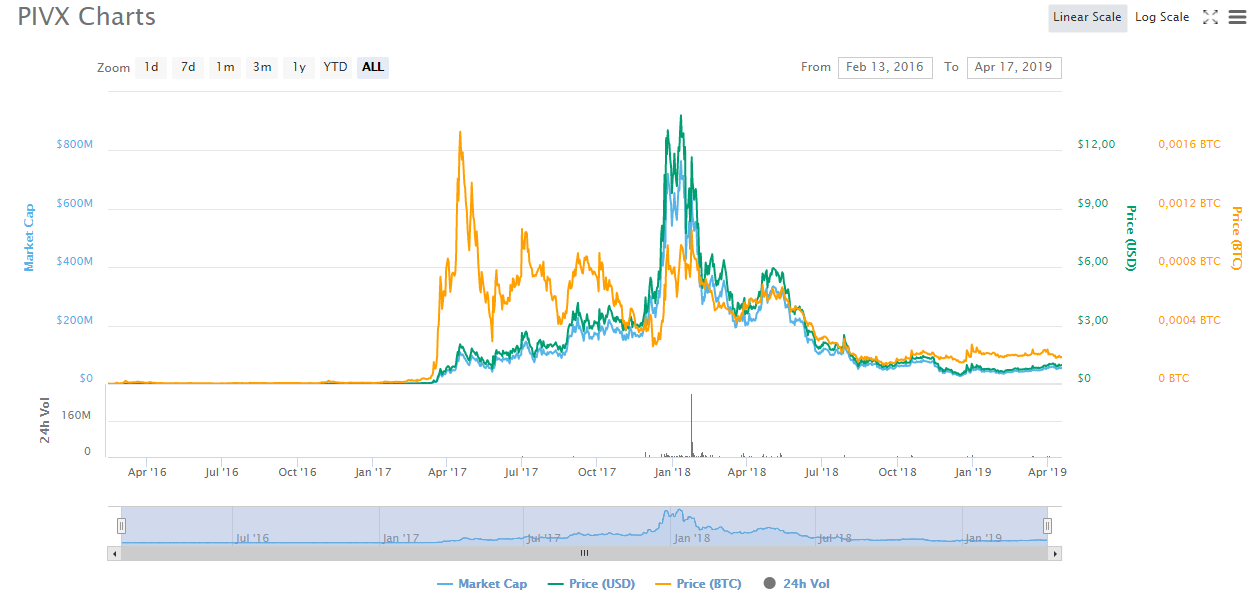Click the $6,00 price axis label
Screen dimensions: 1253x601
(1093, 262)
